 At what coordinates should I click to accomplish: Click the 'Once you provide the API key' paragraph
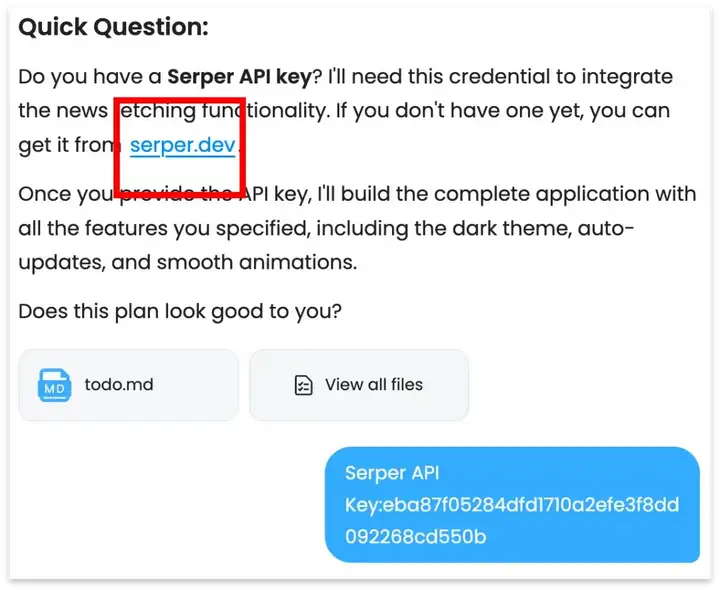pos(357,228)
